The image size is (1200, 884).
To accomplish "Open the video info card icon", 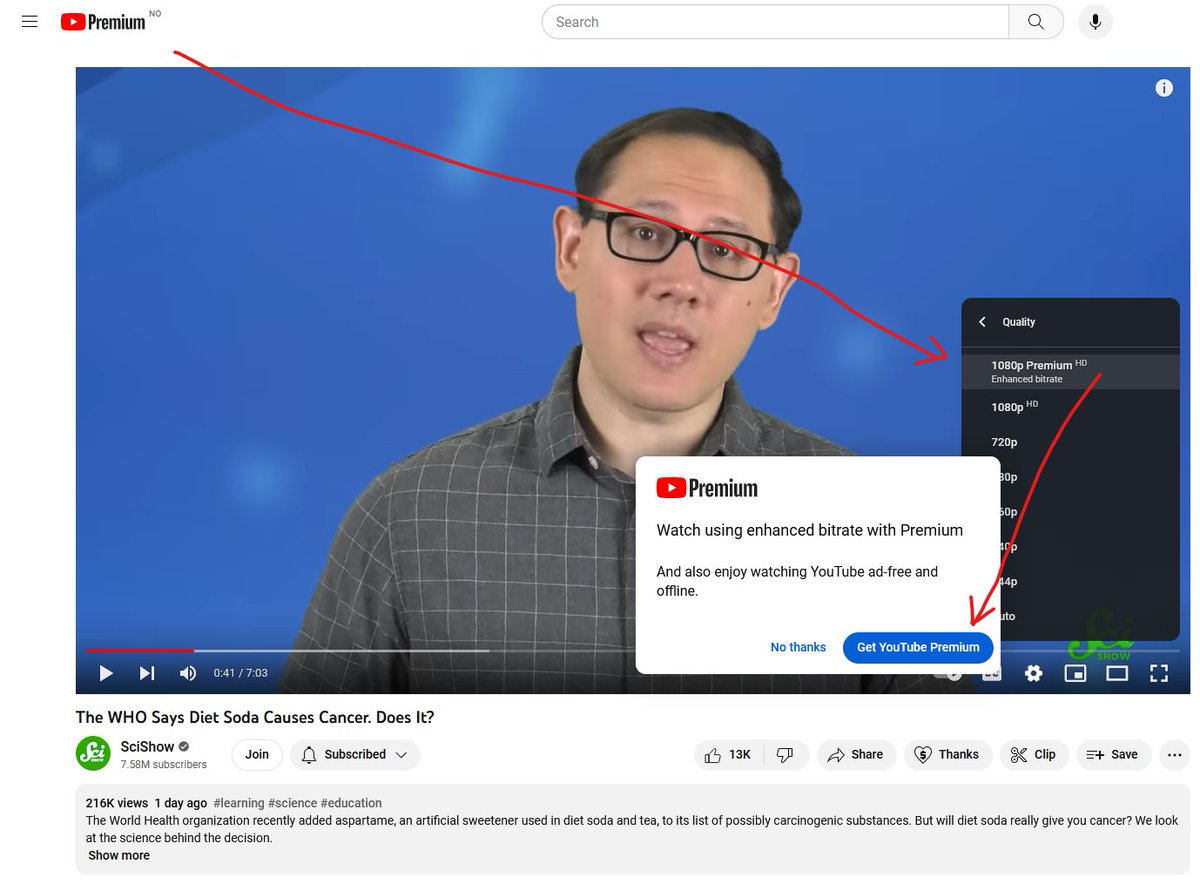I will [1164, 88].
